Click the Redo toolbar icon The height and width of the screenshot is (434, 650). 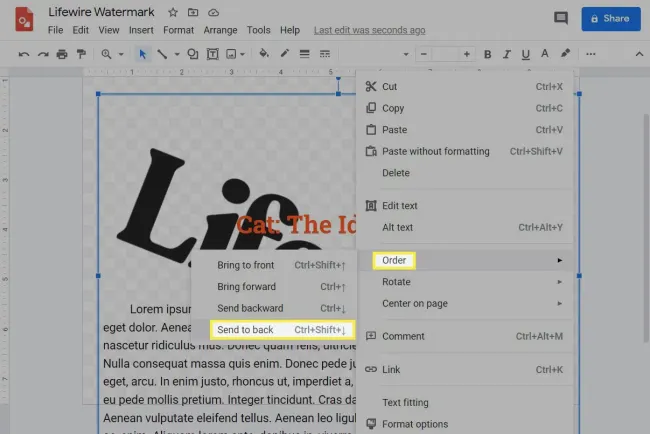coord(43,54)
